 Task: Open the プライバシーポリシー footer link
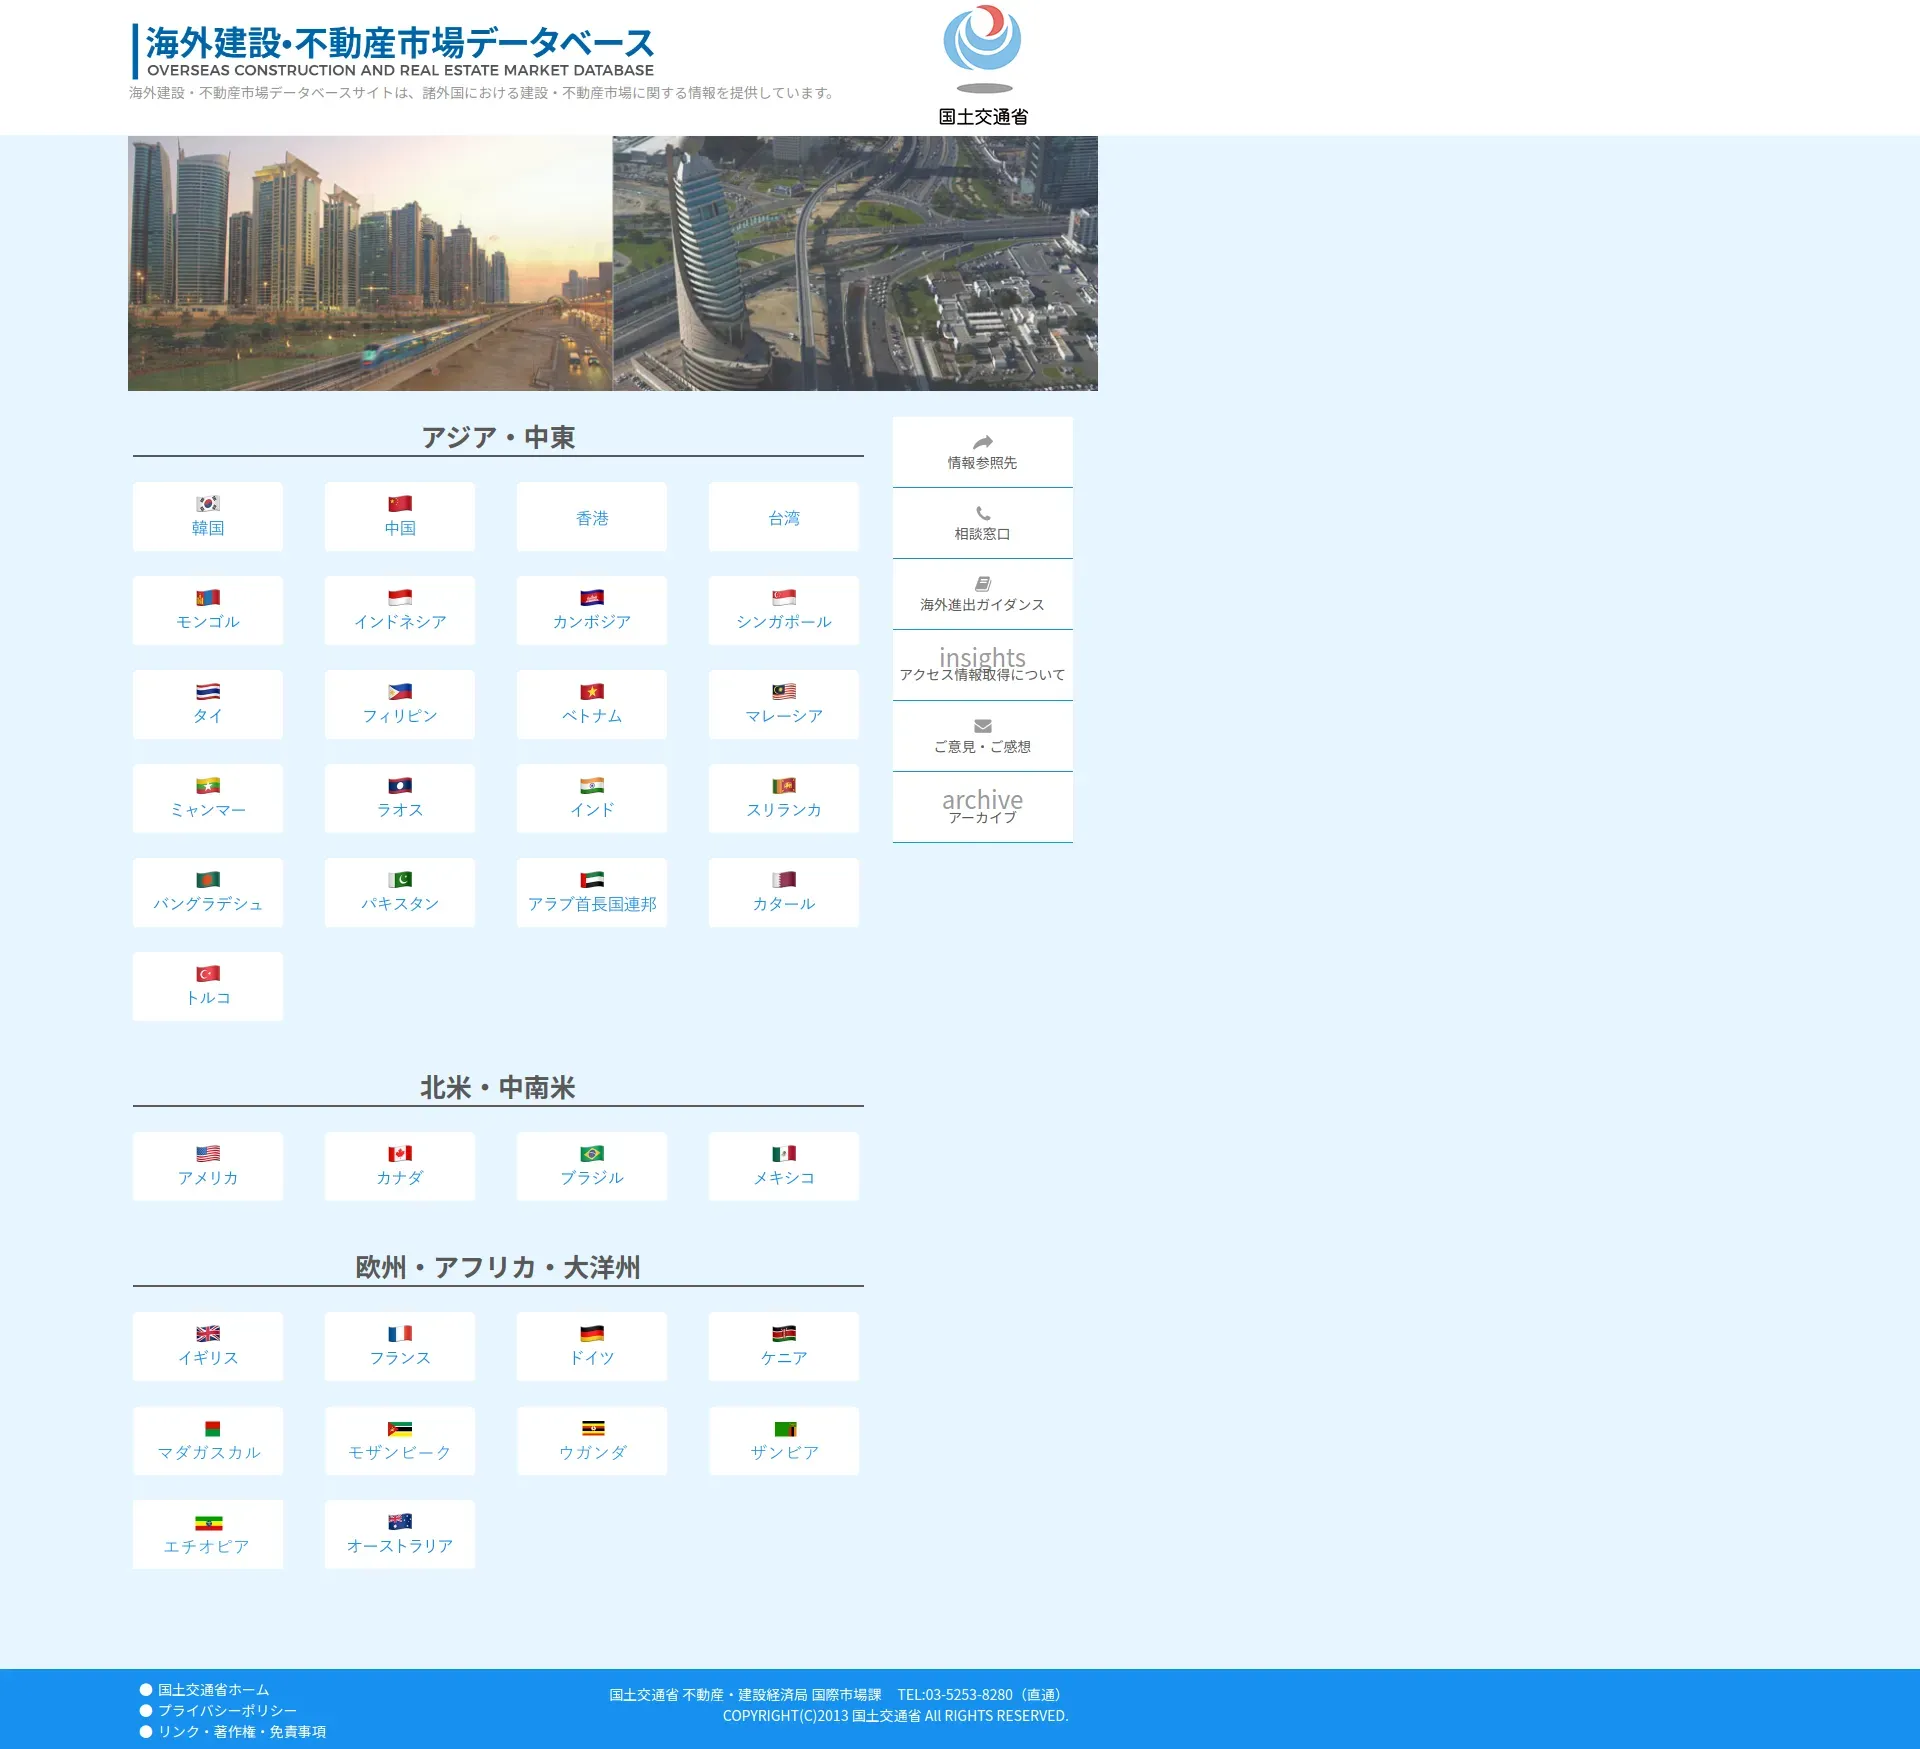point(227,1711)
